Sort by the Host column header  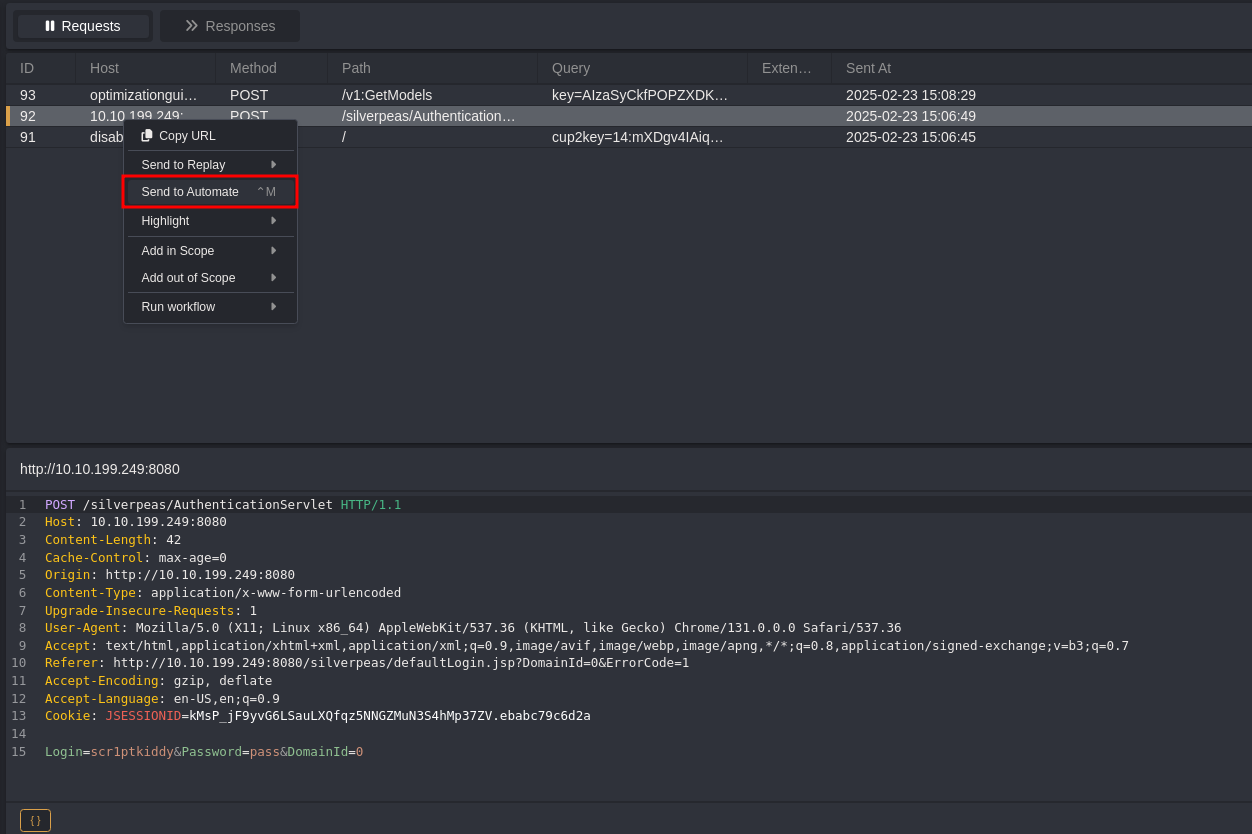click(146, 68)
